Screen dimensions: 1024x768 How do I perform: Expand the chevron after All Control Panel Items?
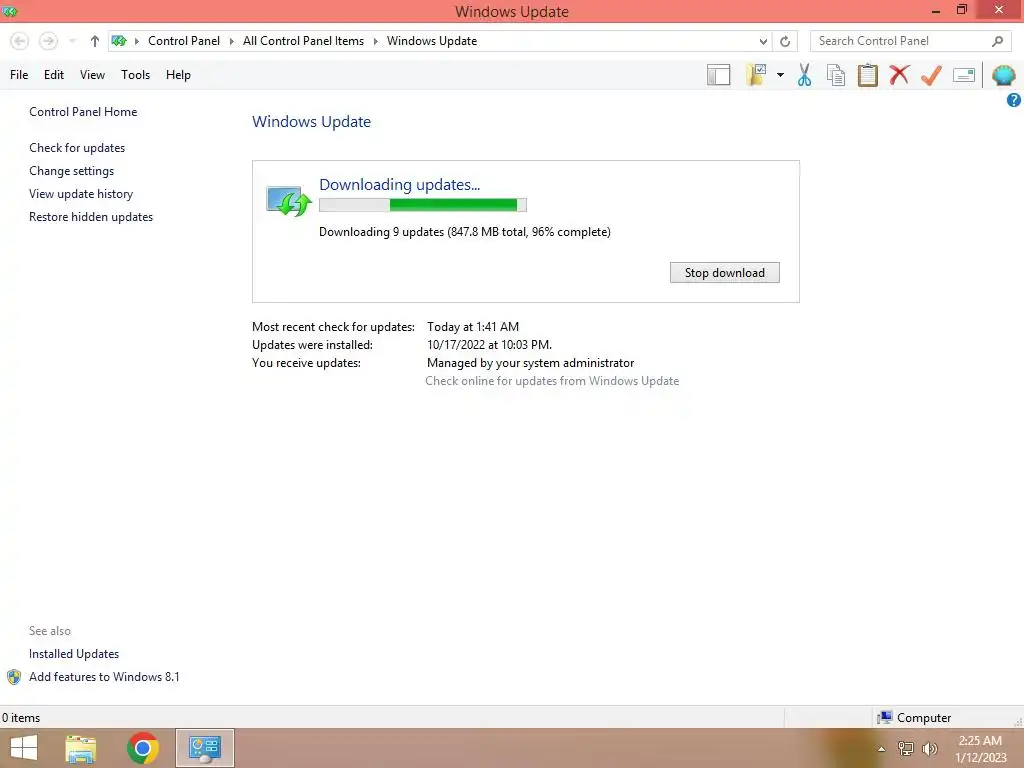(376, 41)
